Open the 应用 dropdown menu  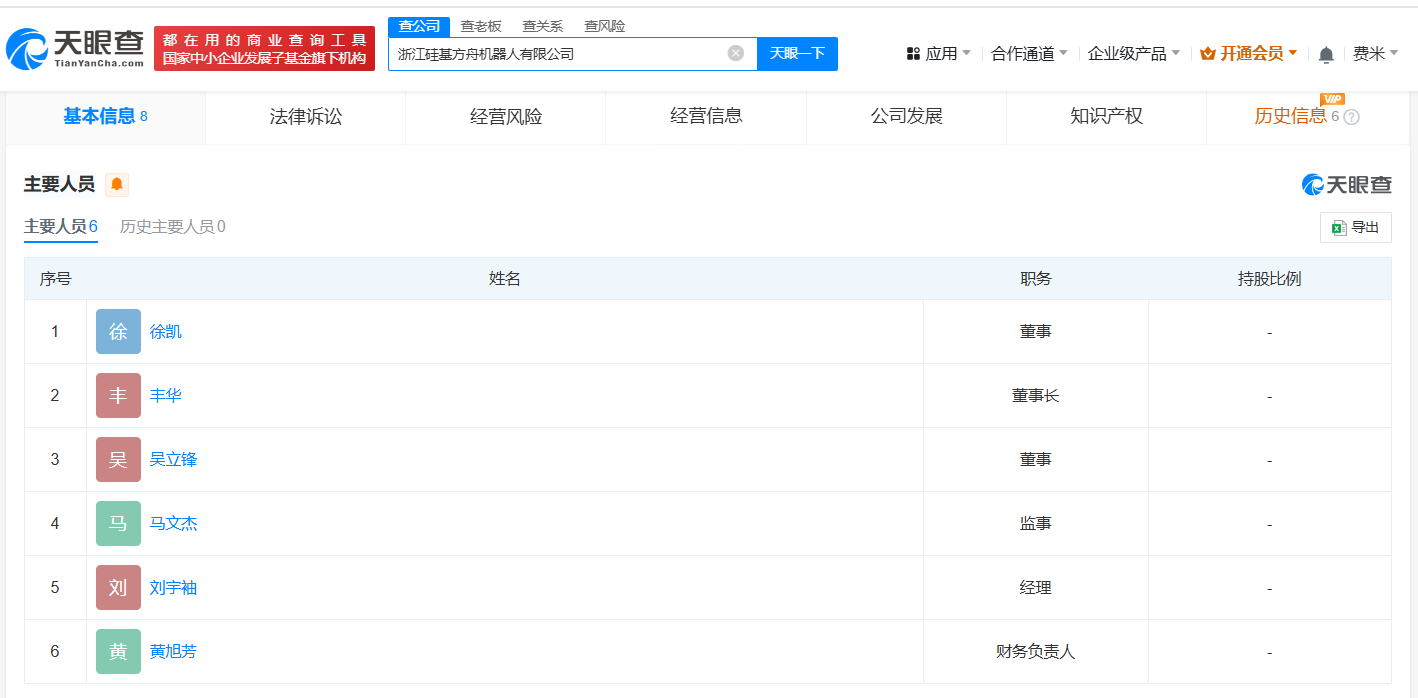tap(938, 53)
